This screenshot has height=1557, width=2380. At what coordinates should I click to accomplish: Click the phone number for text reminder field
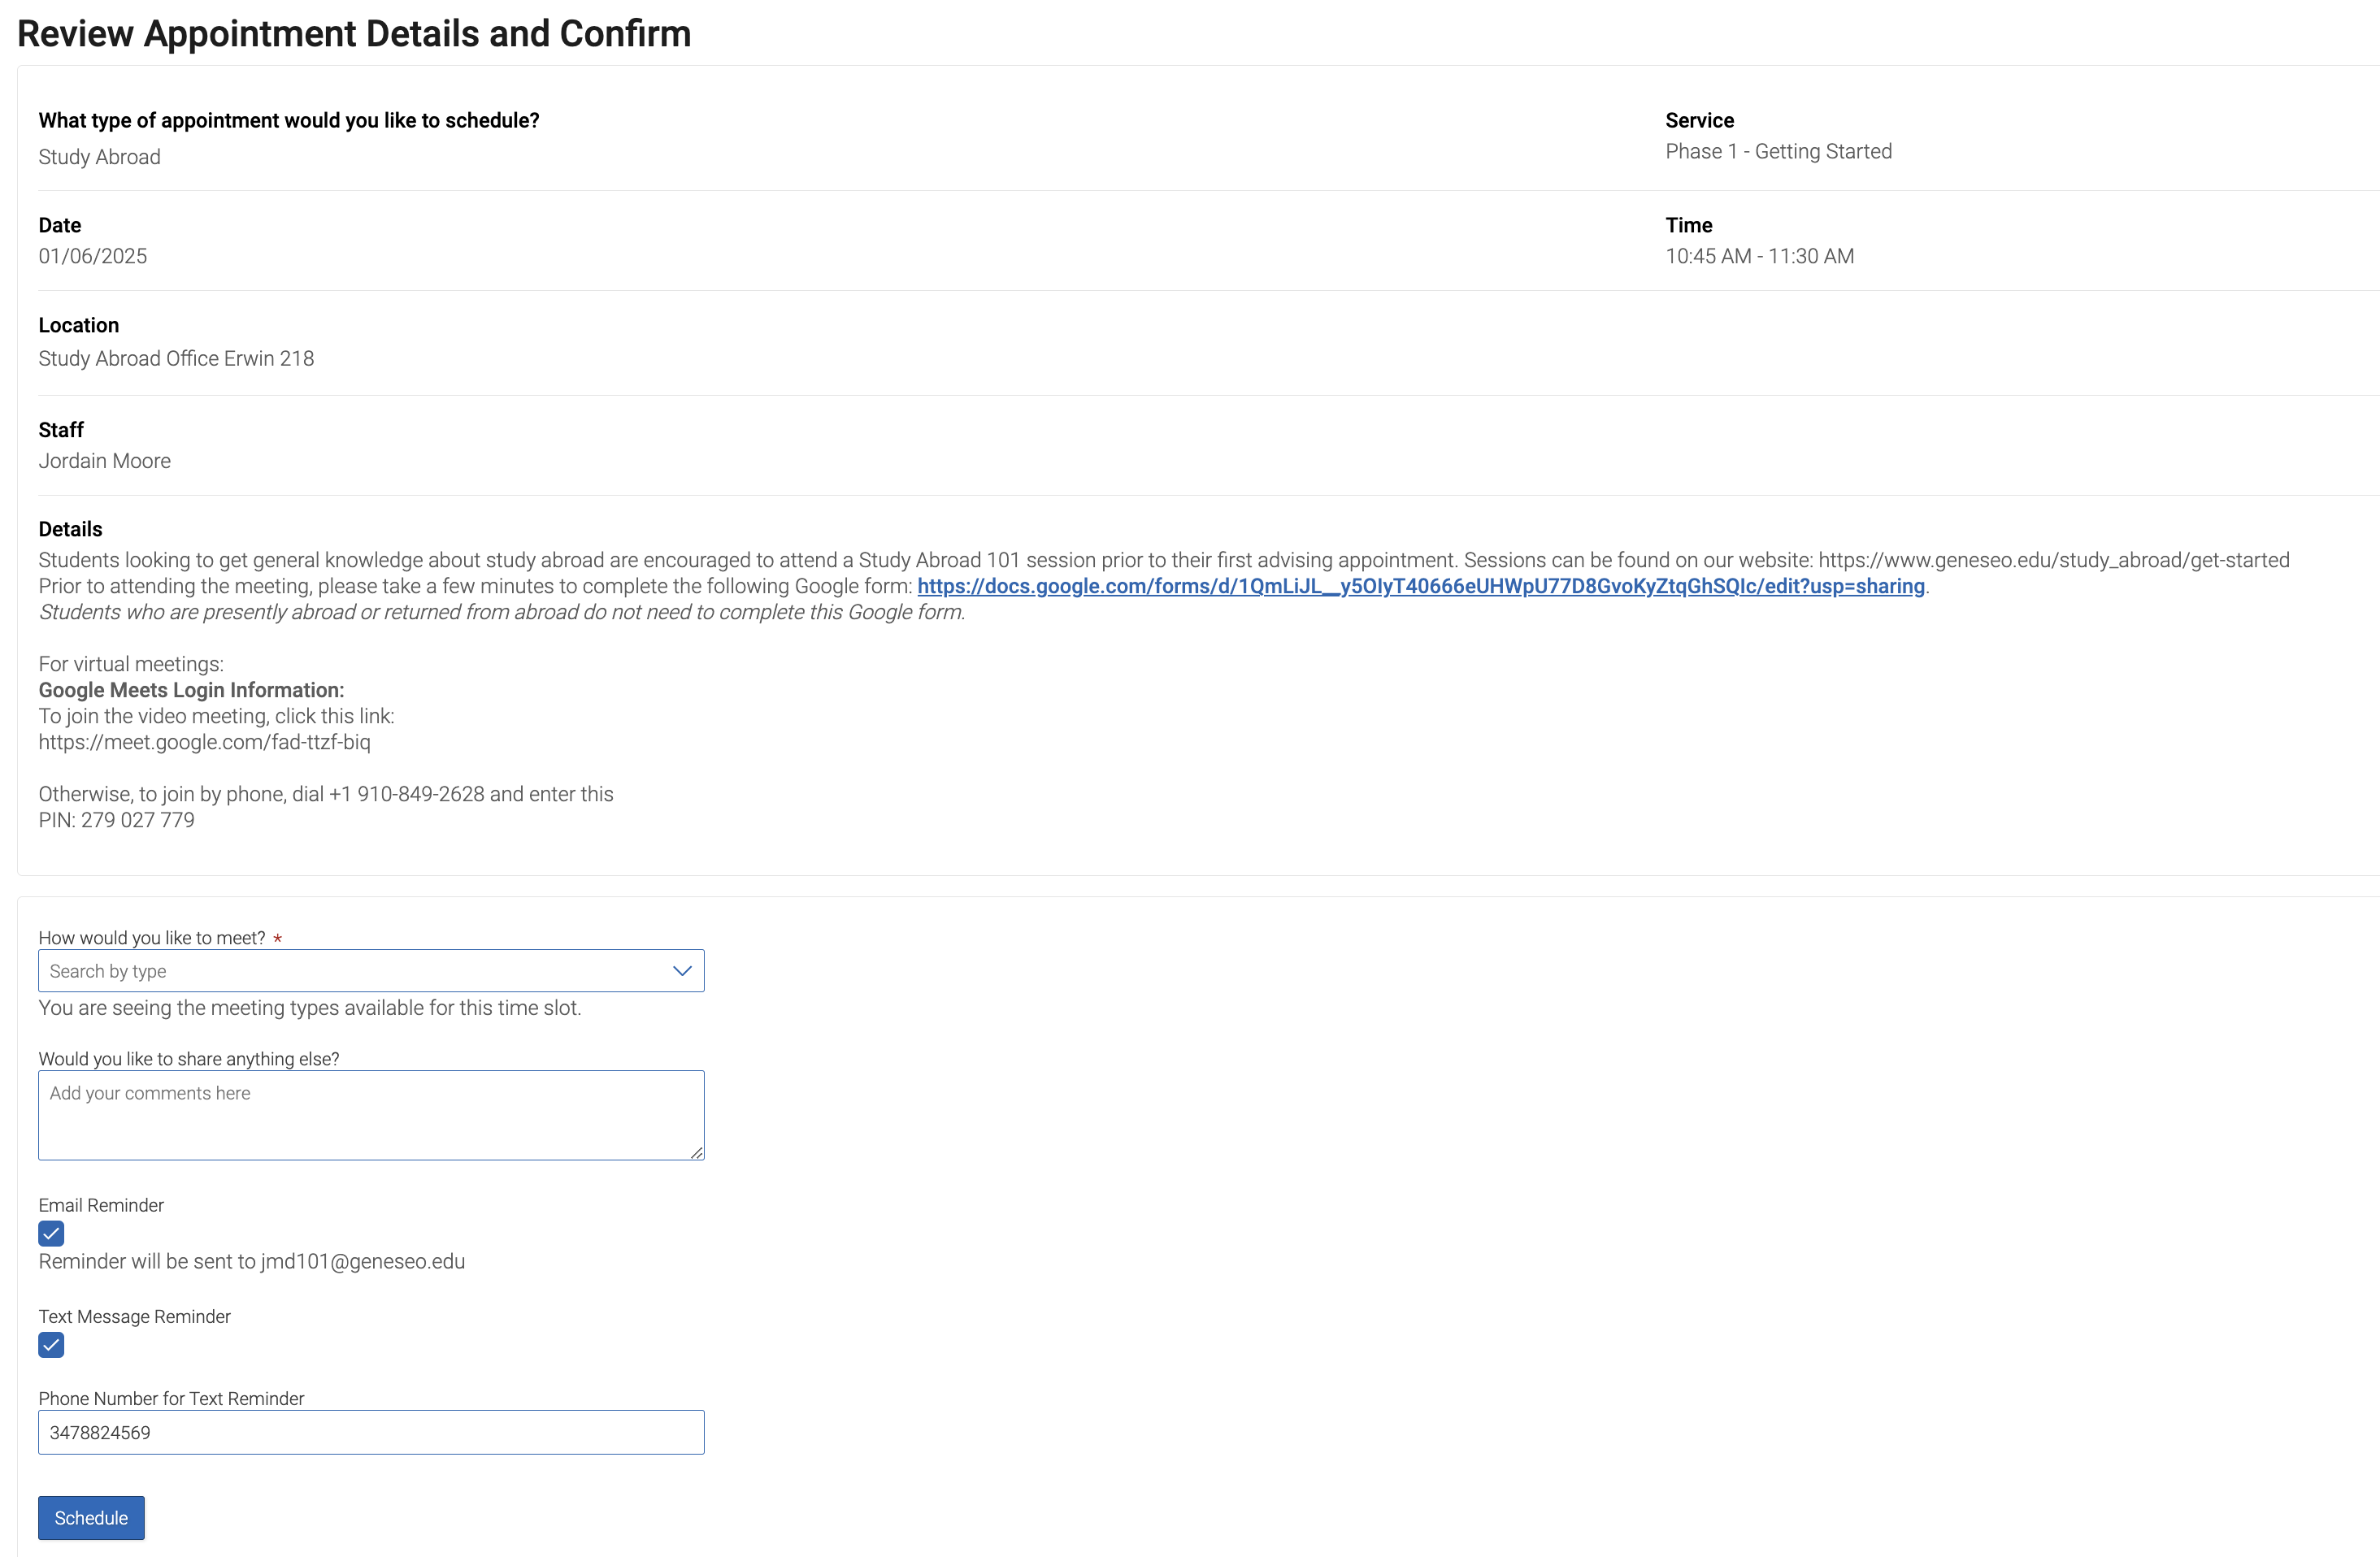[x=370, y=1432]
